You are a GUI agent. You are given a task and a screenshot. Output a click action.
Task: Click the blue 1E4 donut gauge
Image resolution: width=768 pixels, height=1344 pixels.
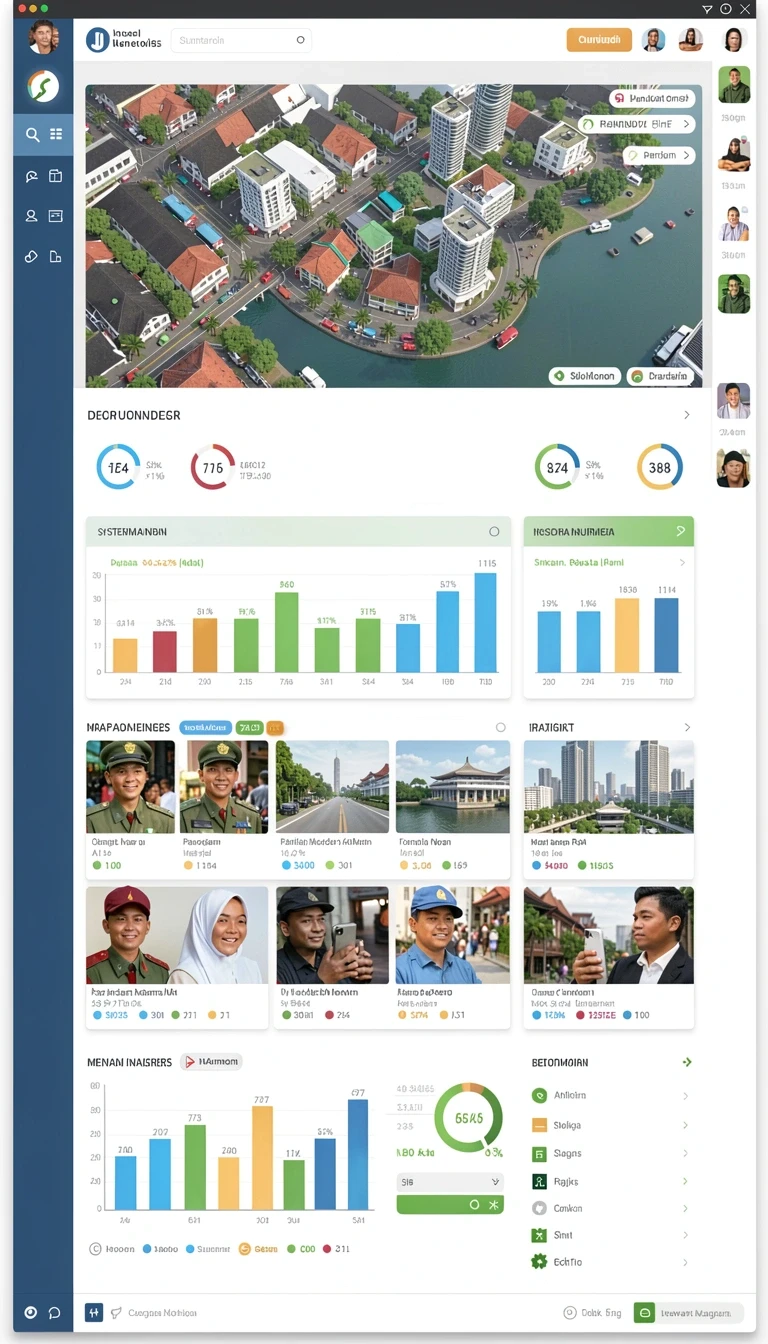click(118, 467)
